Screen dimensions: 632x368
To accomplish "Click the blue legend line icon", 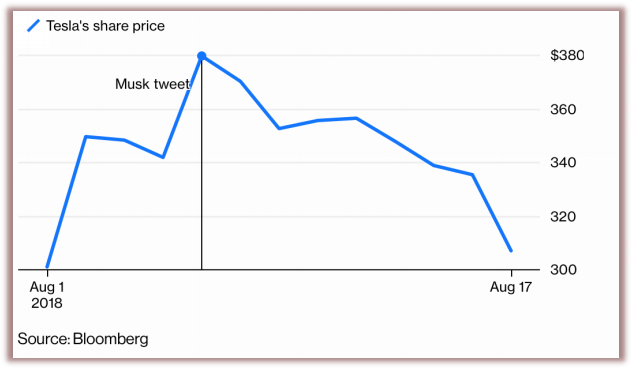I will pyautogui.click(x=33, y=26).
